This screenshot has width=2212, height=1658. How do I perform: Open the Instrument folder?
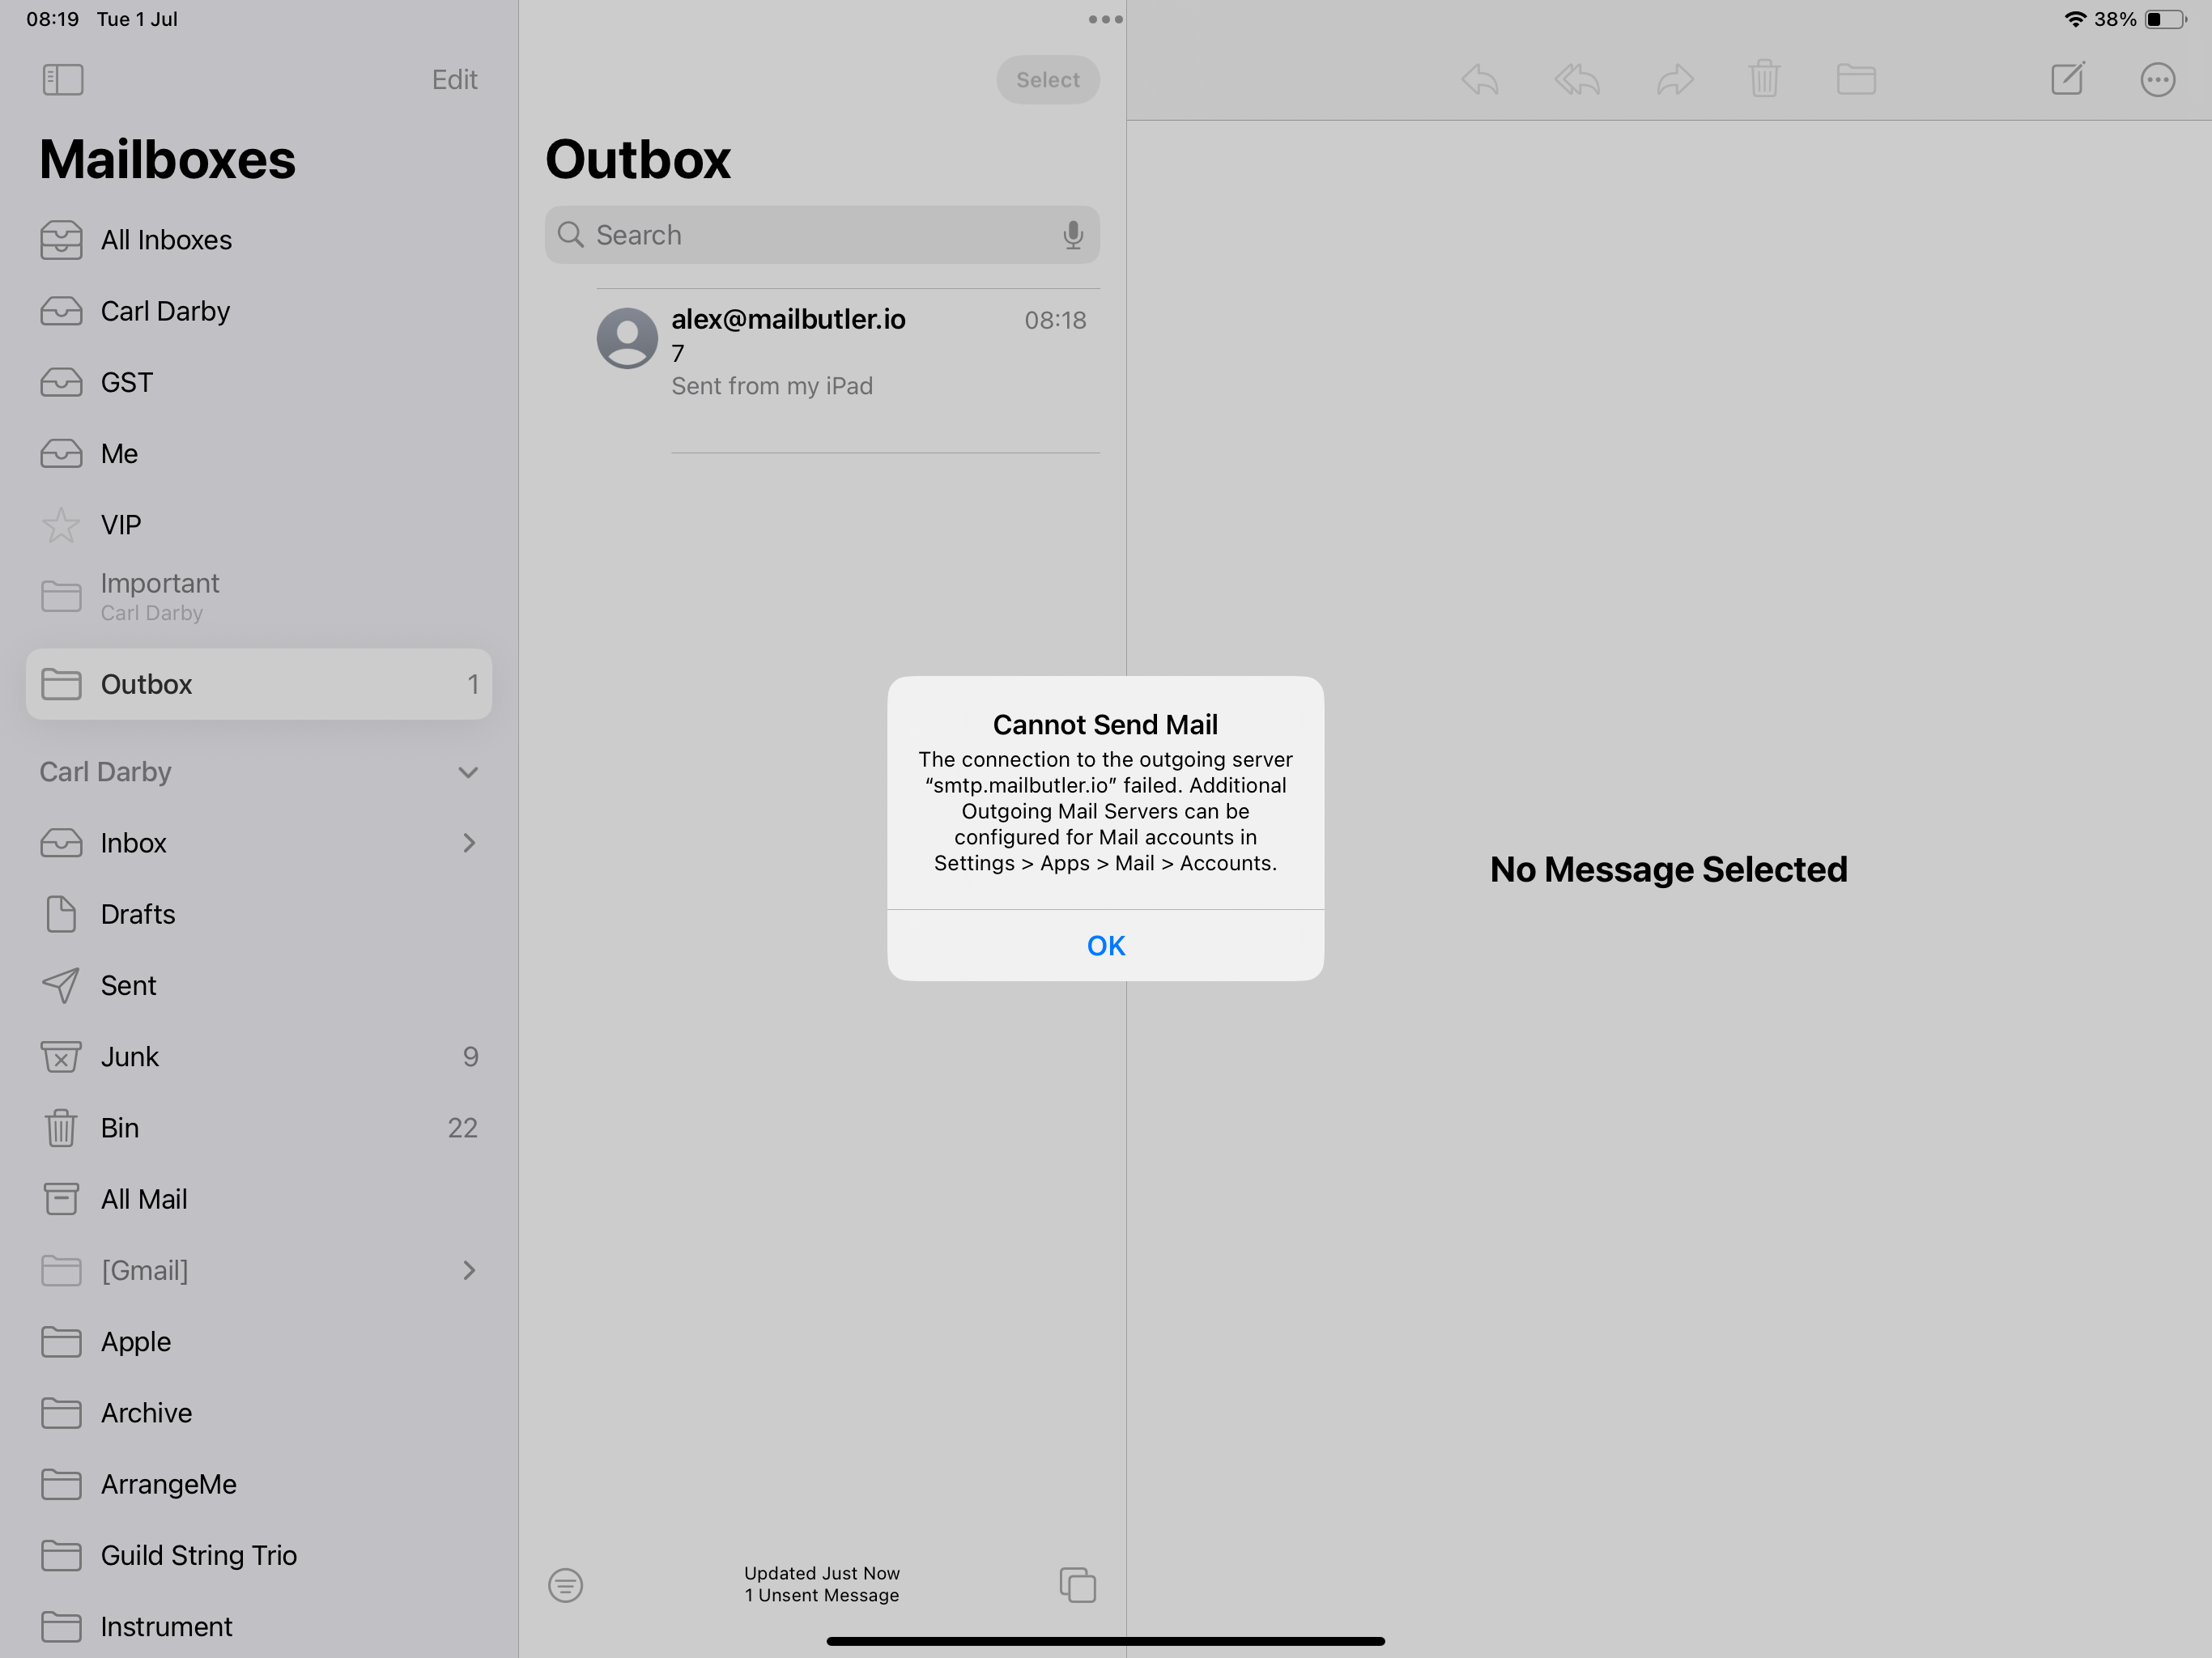pos(259,1626)
